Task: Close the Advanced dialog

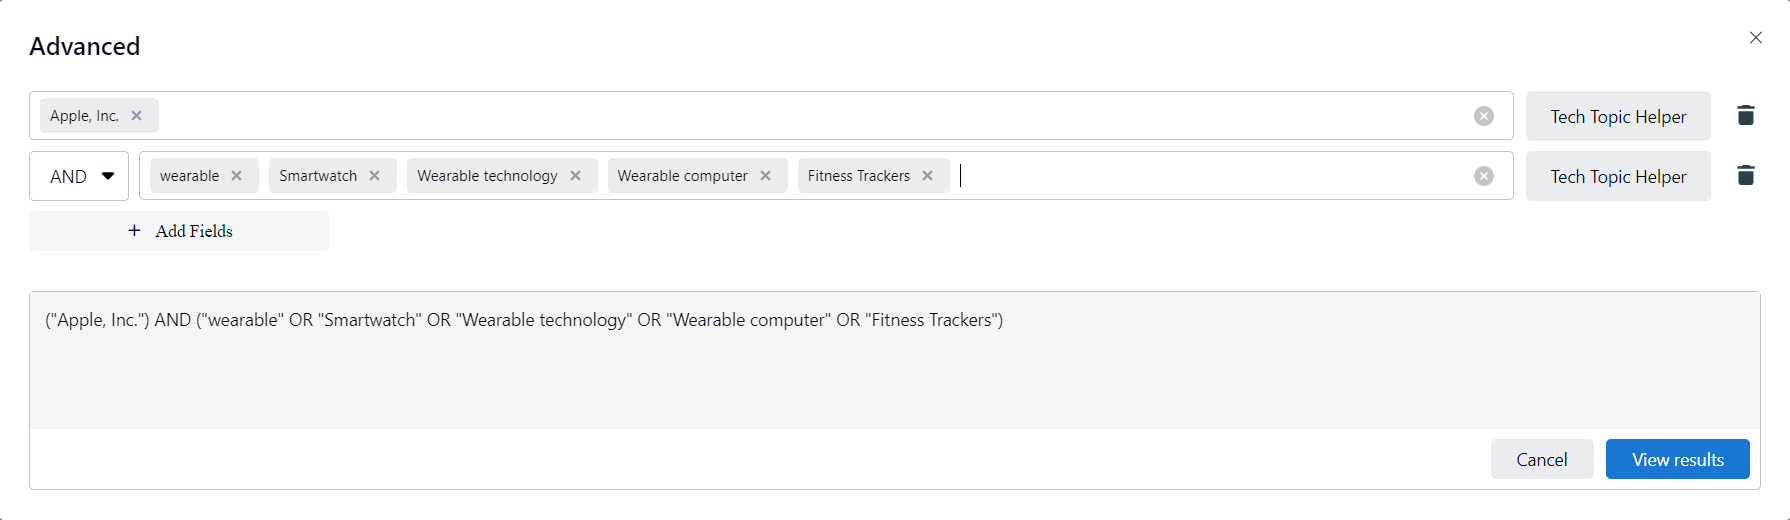Action: [1756, 38]
